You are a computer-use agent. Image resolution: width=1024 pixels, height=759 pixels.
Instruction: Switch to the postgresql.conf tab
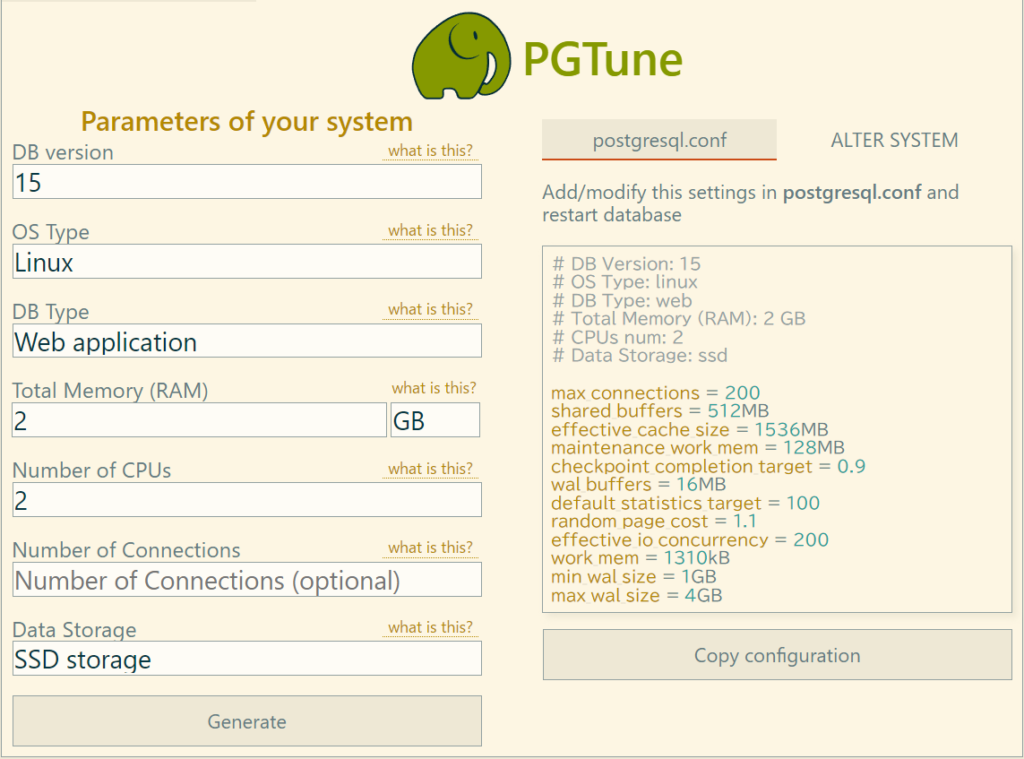click(x=659, y=140)
